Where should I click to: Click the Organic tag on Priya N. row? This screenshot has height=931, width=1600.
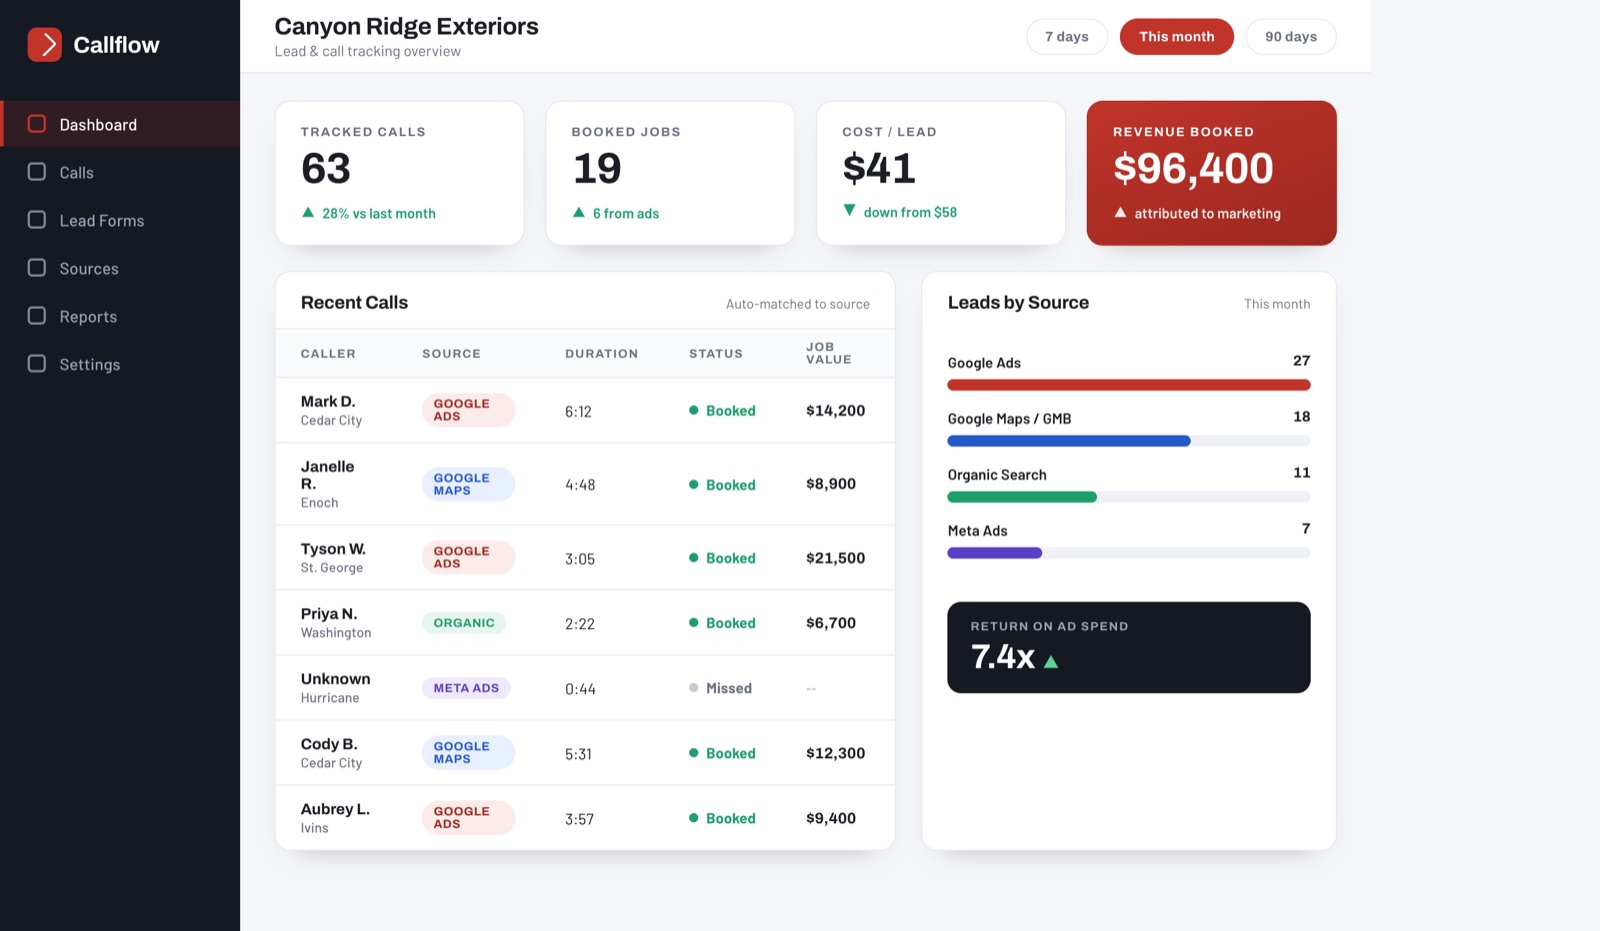[464, 623]
